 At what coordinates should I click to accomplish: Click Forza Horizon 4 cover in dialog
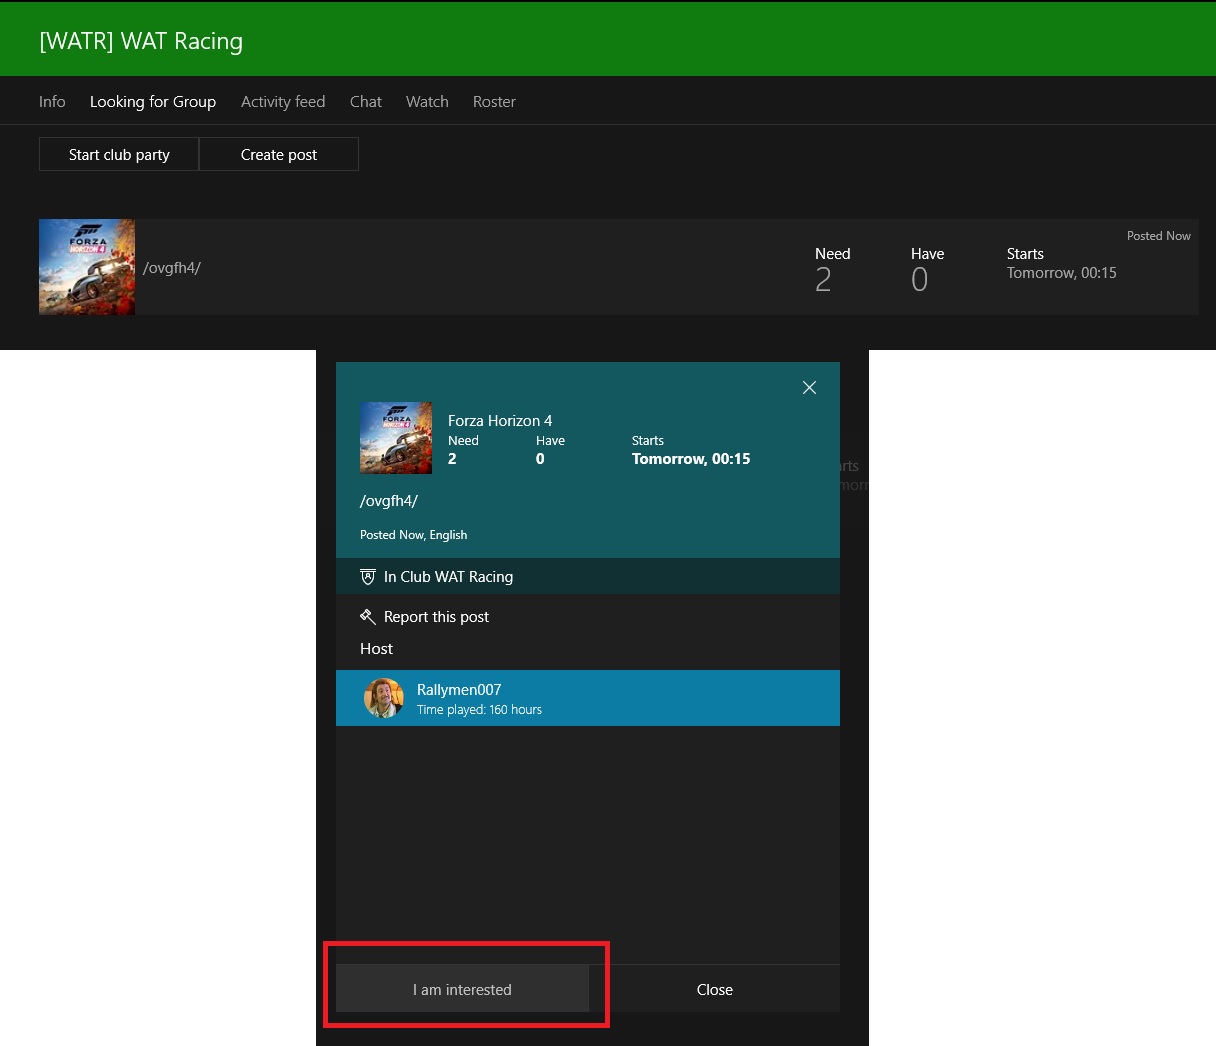[396, 438]
